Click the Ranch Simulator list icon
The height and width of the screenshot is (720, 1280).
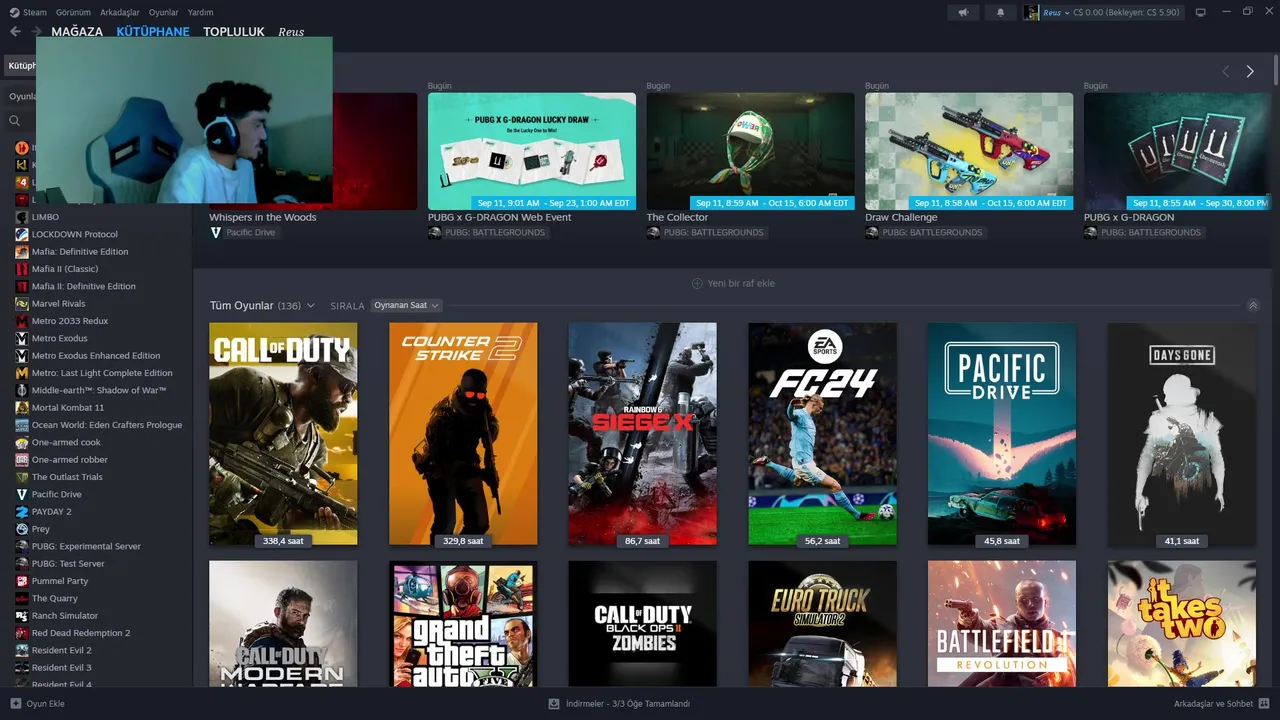coord(22,615)
